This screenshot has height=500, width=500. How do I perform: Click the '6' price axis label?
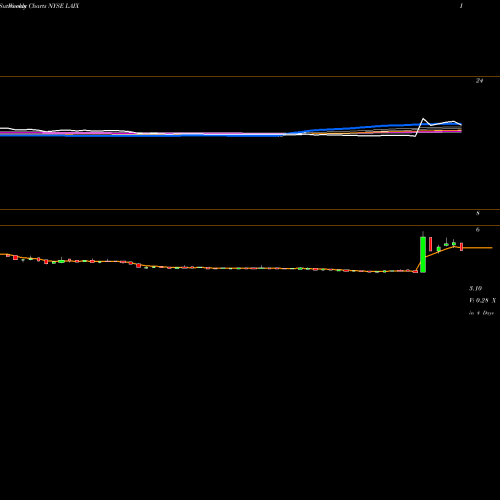pos(478,230)
